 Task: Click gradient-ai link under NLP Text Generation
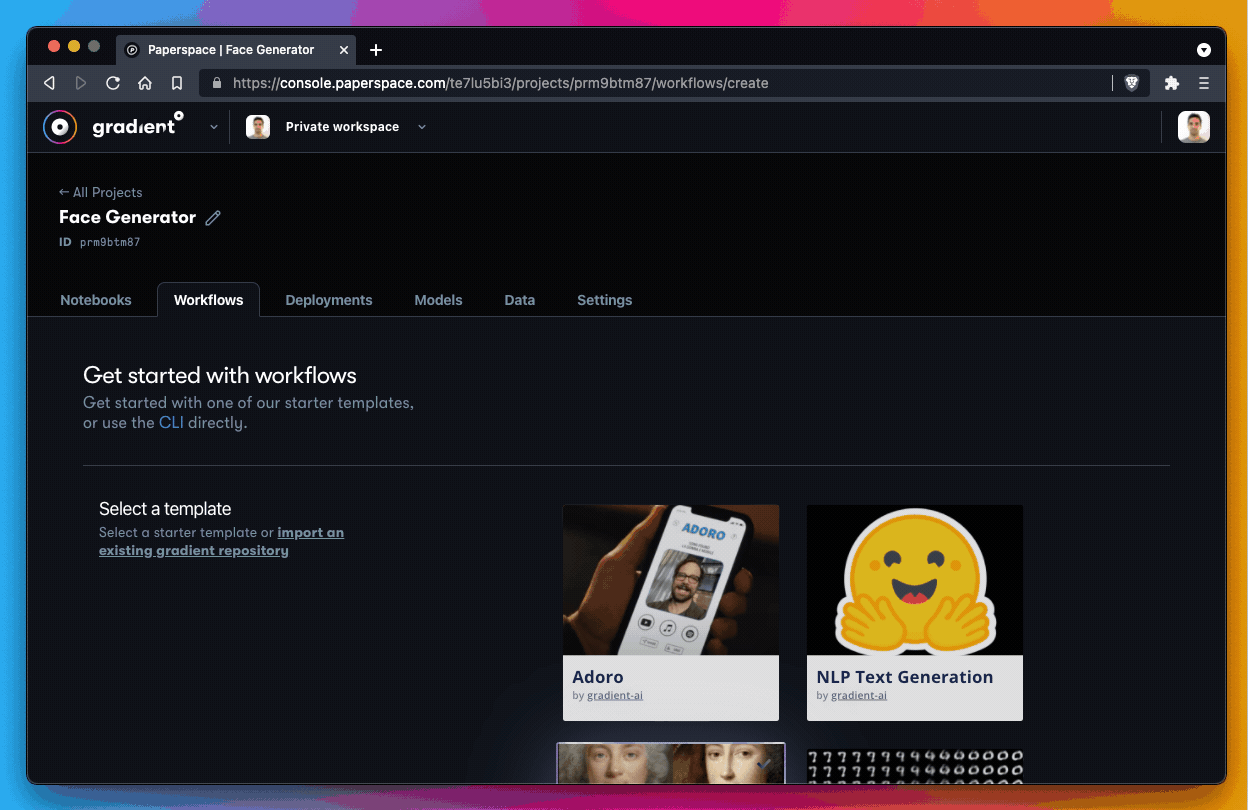point(859,695)
